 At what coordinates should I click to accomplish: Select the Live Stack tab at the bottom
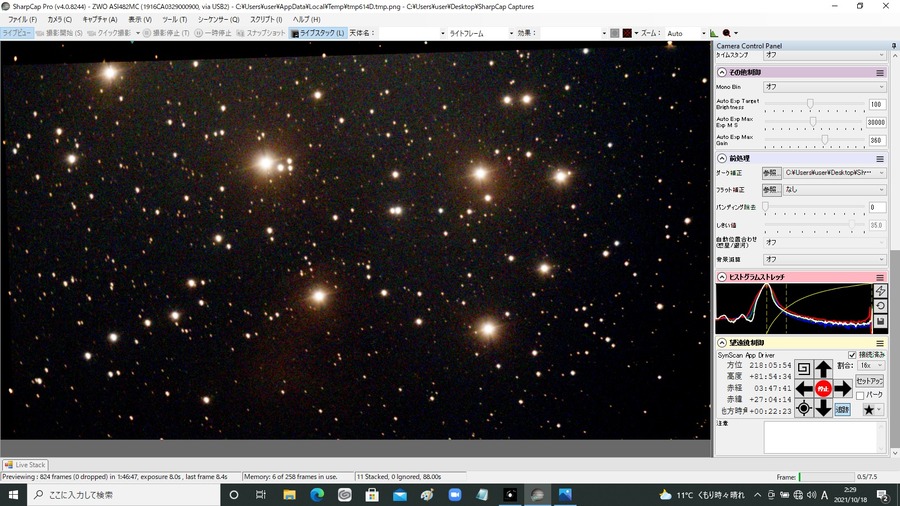[x=25, y=465]
